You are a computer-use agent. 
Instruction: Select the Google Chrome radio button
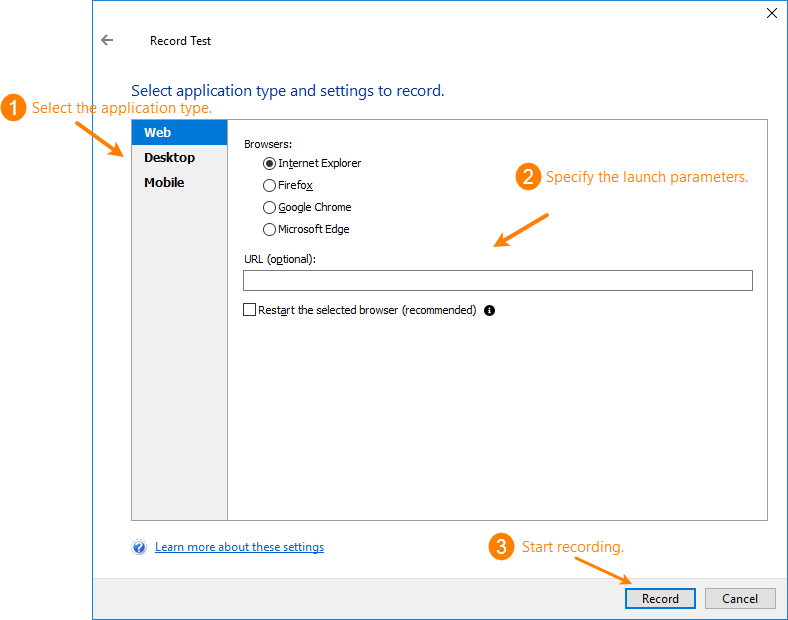pos(269,207)
